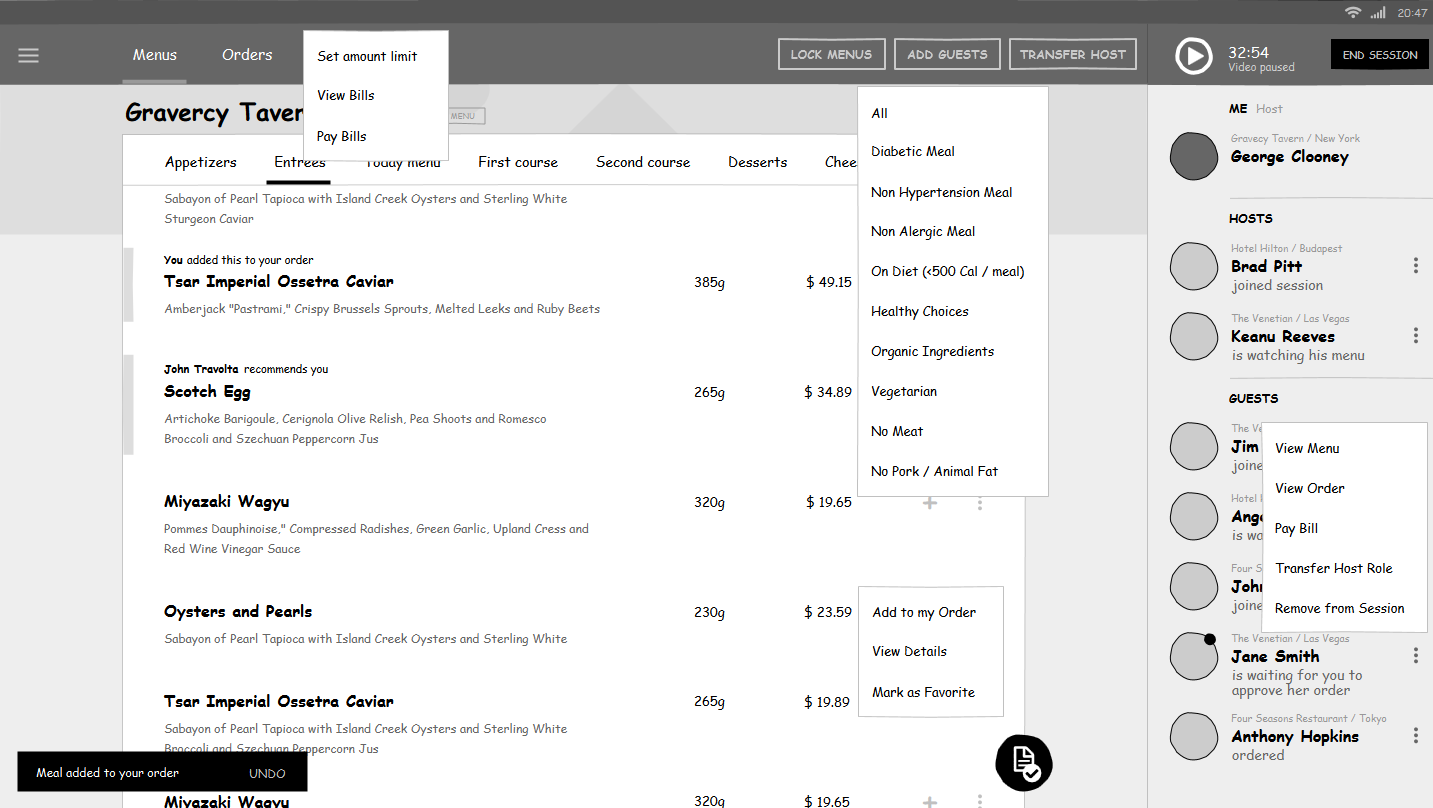Switch to the Orders tab
1433x808 pixels.
(247, 55)
